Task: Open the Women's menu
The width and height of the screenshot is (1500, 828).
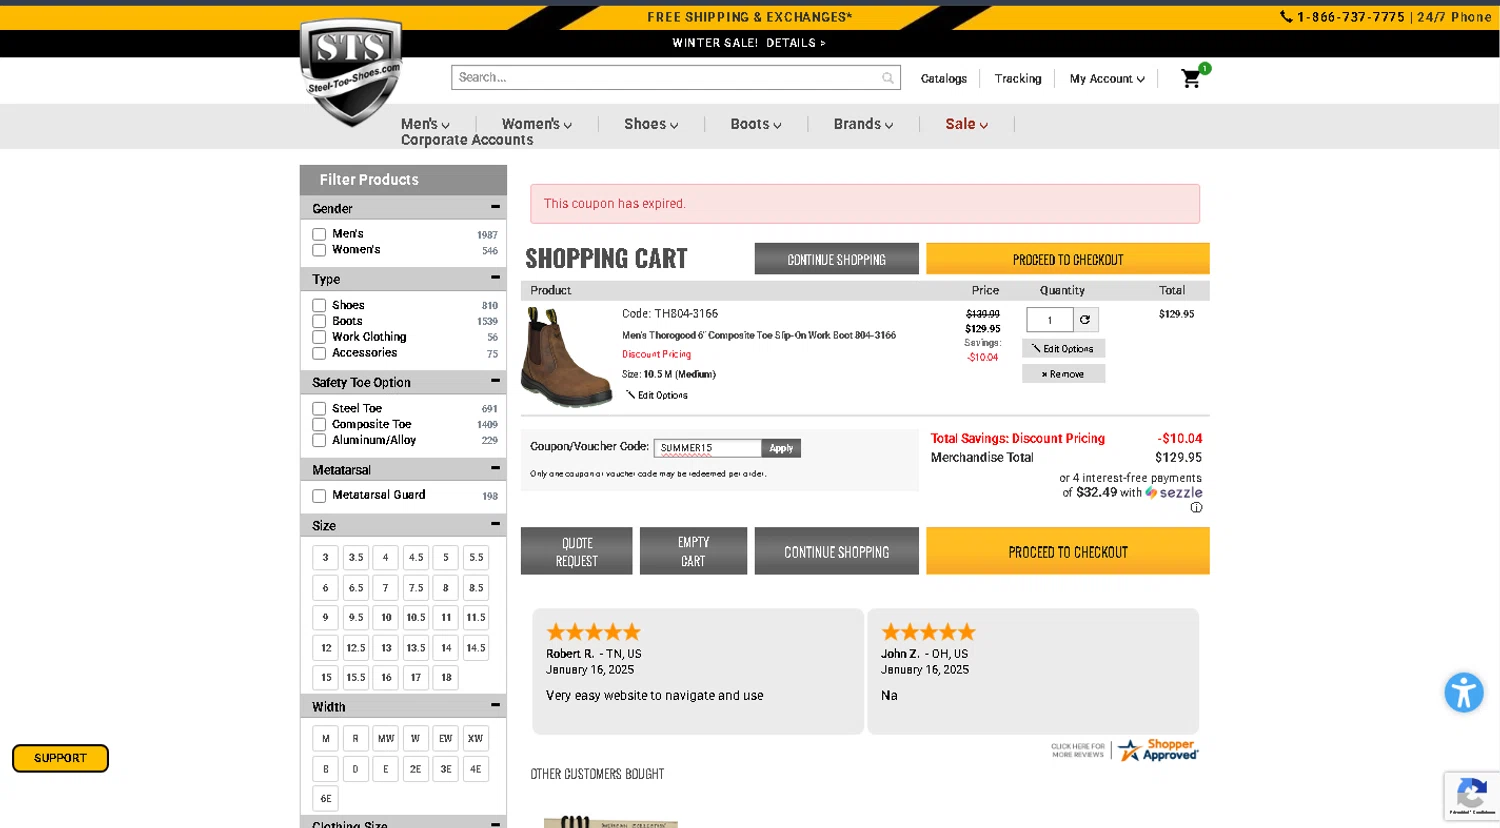Action: click(x=537, y=124)
